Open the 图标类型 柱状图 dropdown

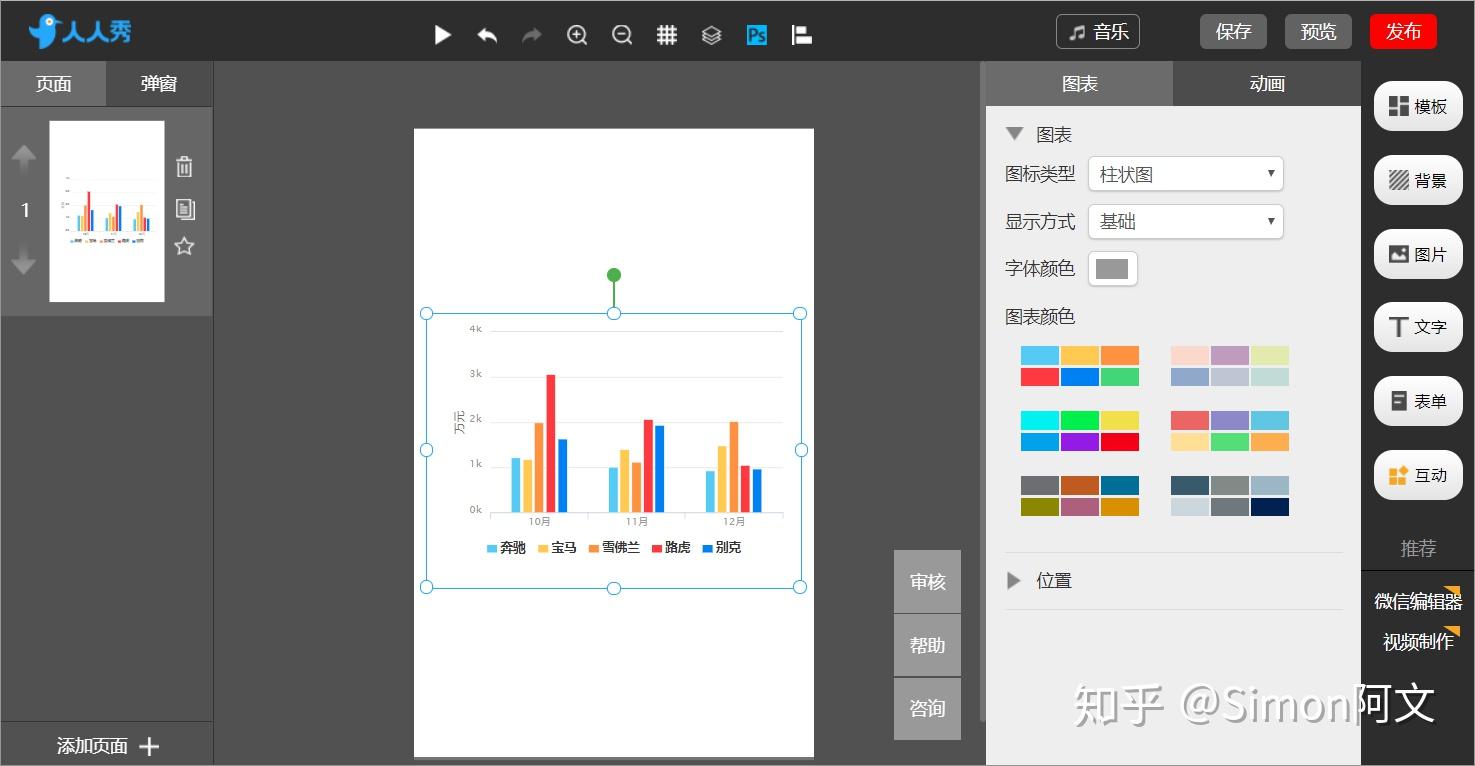[x=1185, y=174]
